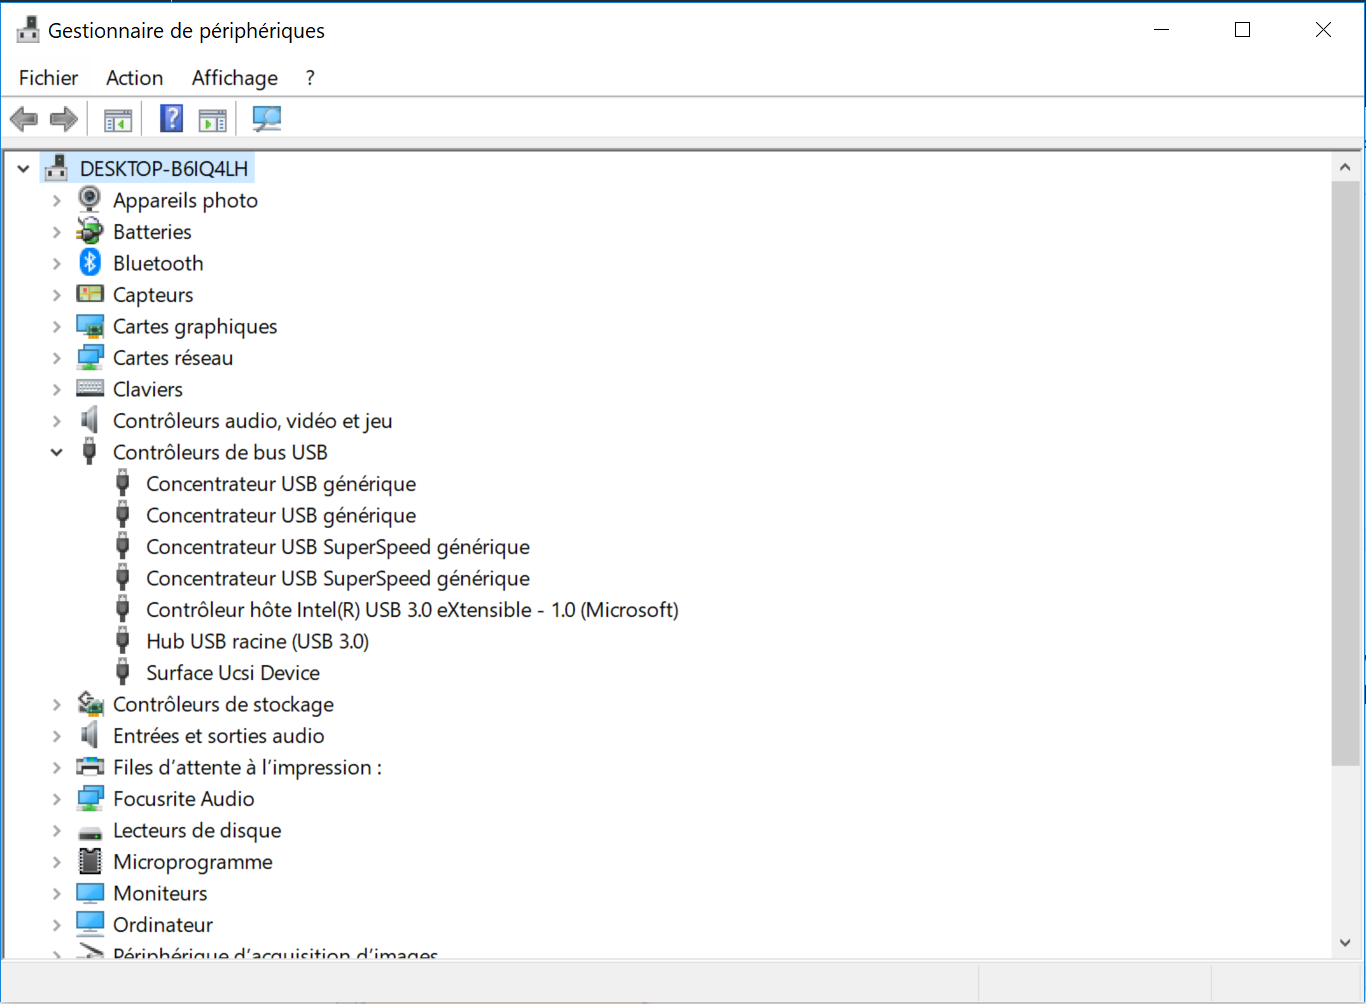This screenshot has height=1004, width=1366.
Task: Open the ? help menu
Action: click(x=310, y=78)
